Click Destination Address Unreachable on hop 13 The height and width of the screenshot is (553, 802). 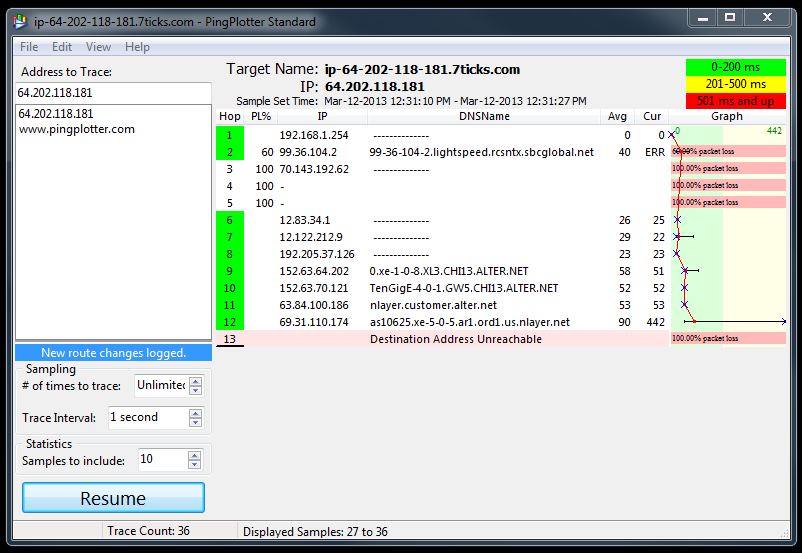point(456,339)
